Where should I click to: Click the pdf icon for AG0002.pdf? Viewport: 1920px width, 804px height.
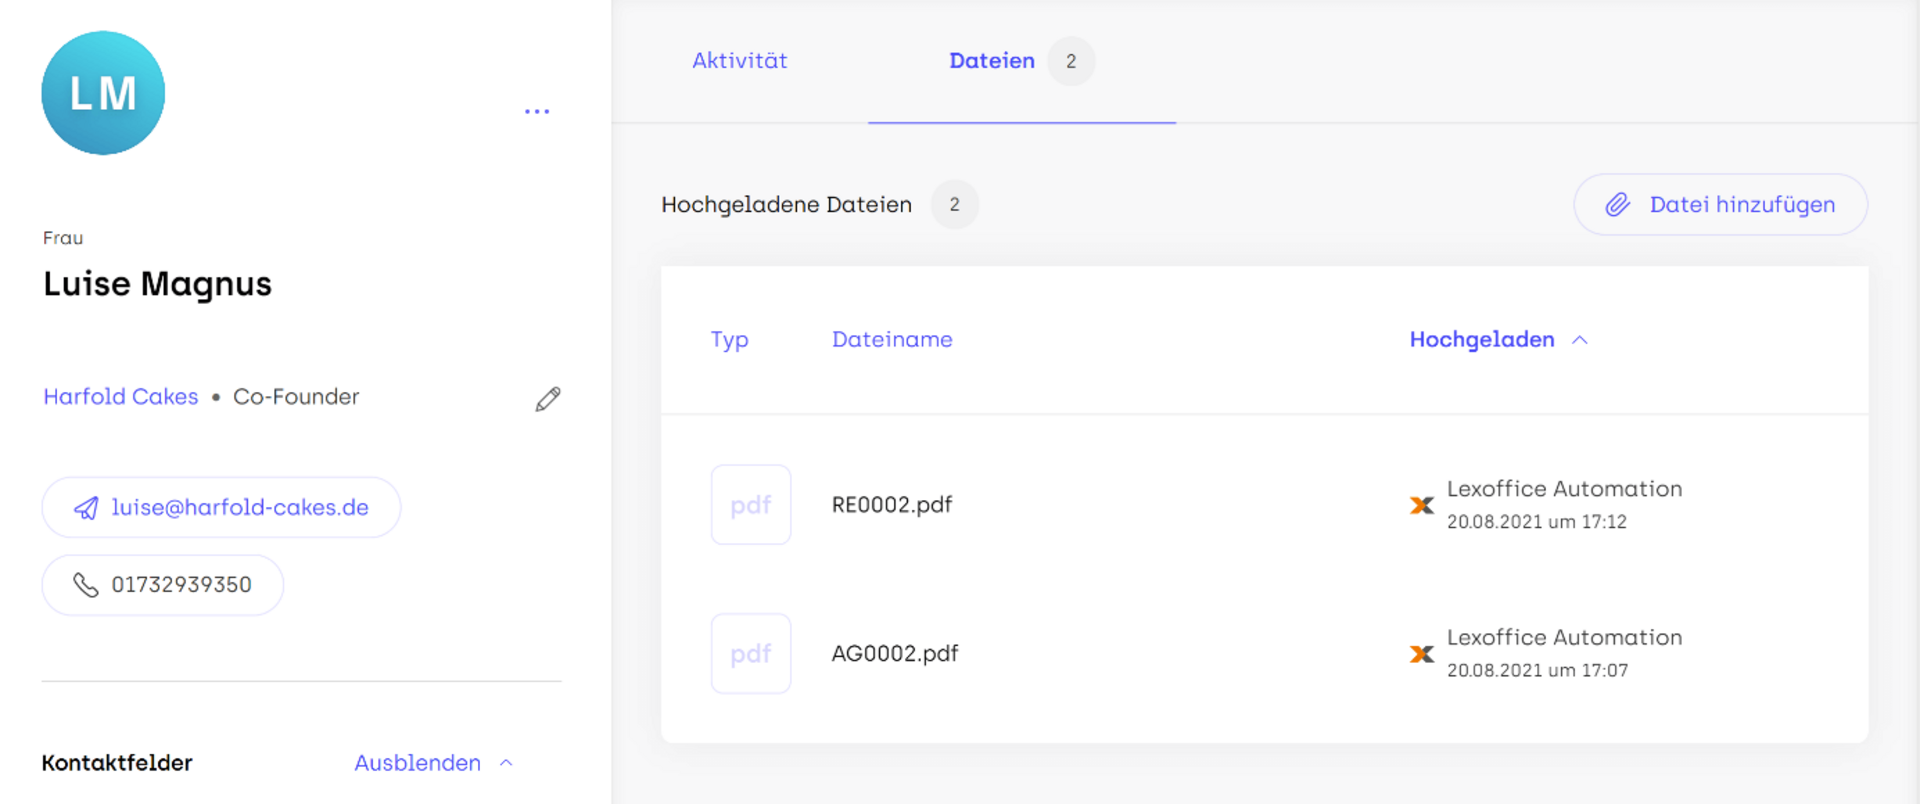(x=750, y=654)
